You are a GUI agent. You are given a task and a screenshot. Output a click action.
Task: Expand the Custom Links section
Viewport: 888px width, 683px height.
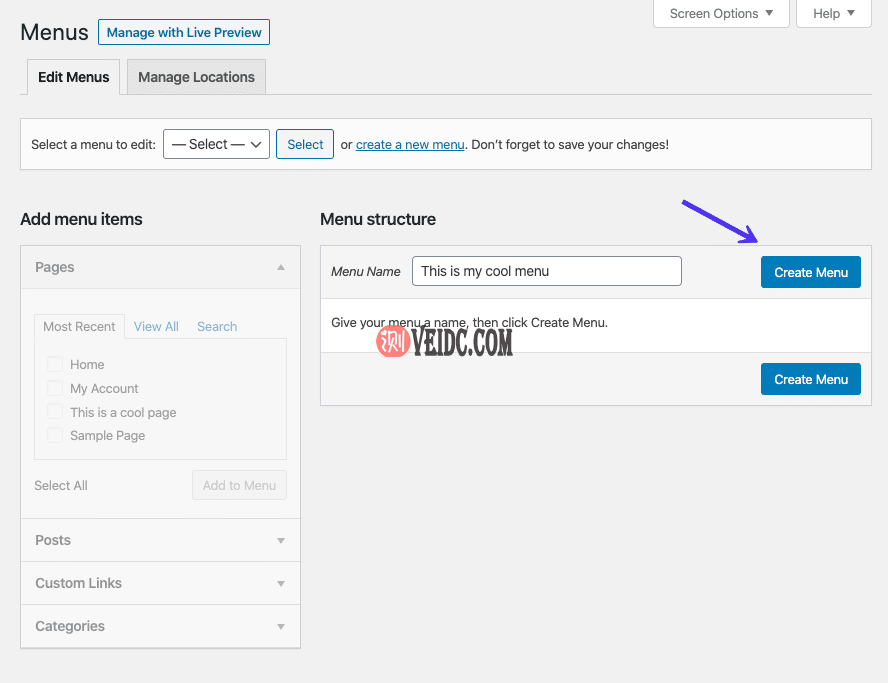281,584
